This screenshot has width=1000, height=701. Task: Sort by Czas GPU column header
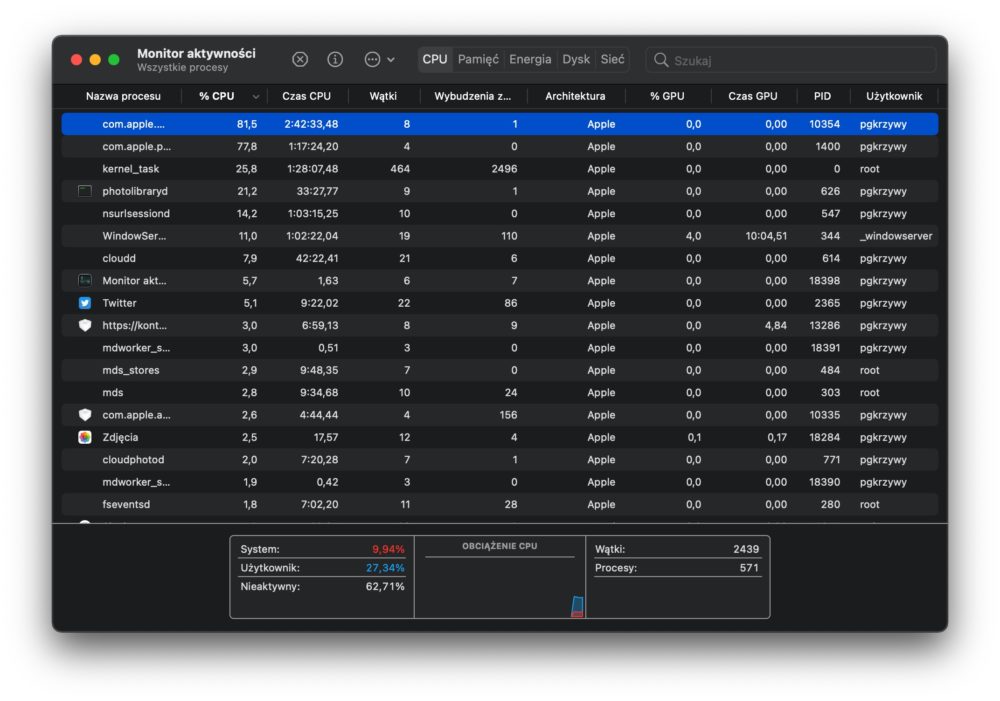click(753, 96)
